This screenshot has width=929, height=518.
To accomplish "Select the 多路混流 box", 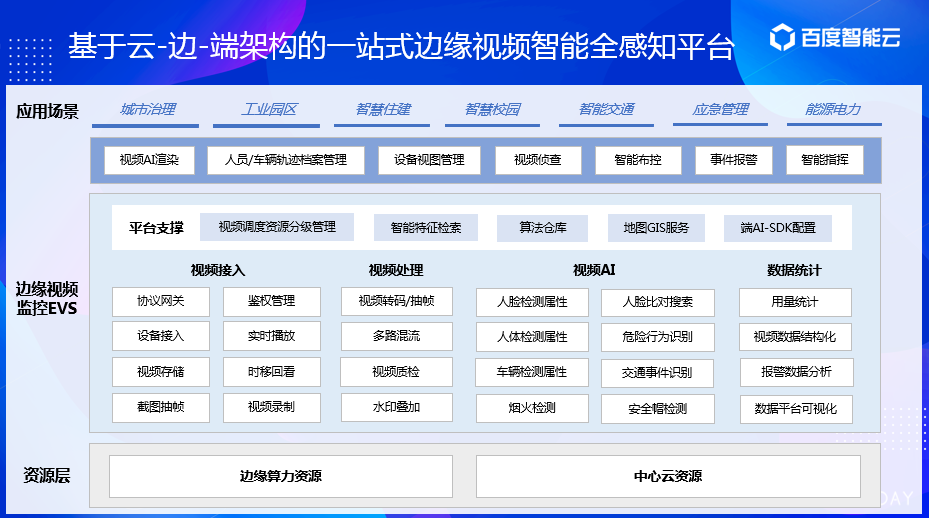I will 396,336.
